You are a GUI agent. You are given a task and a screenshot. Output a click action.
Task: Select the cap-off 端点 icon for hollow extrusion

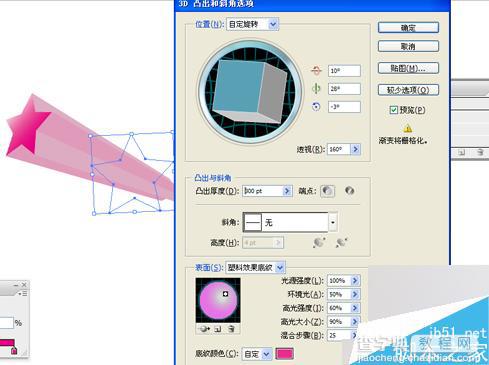(x=349, y=191)
